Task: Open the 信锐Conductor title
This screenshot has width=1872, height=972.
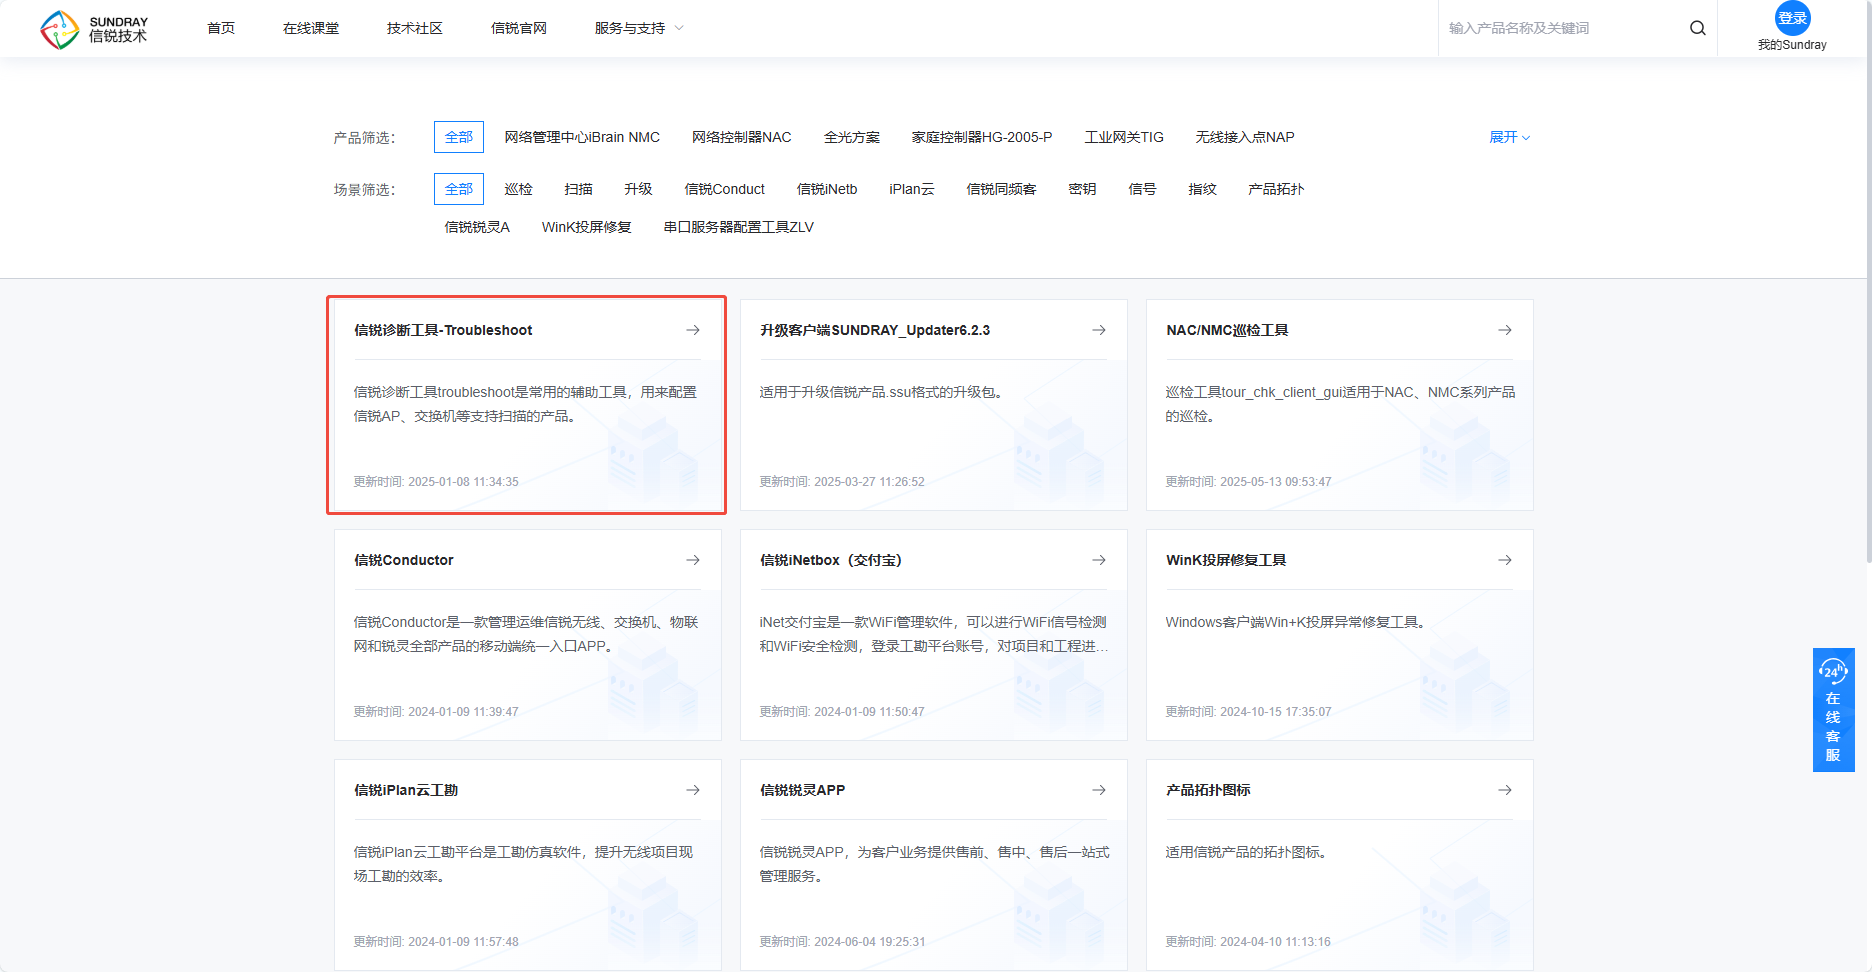Action: coord(404,560)
